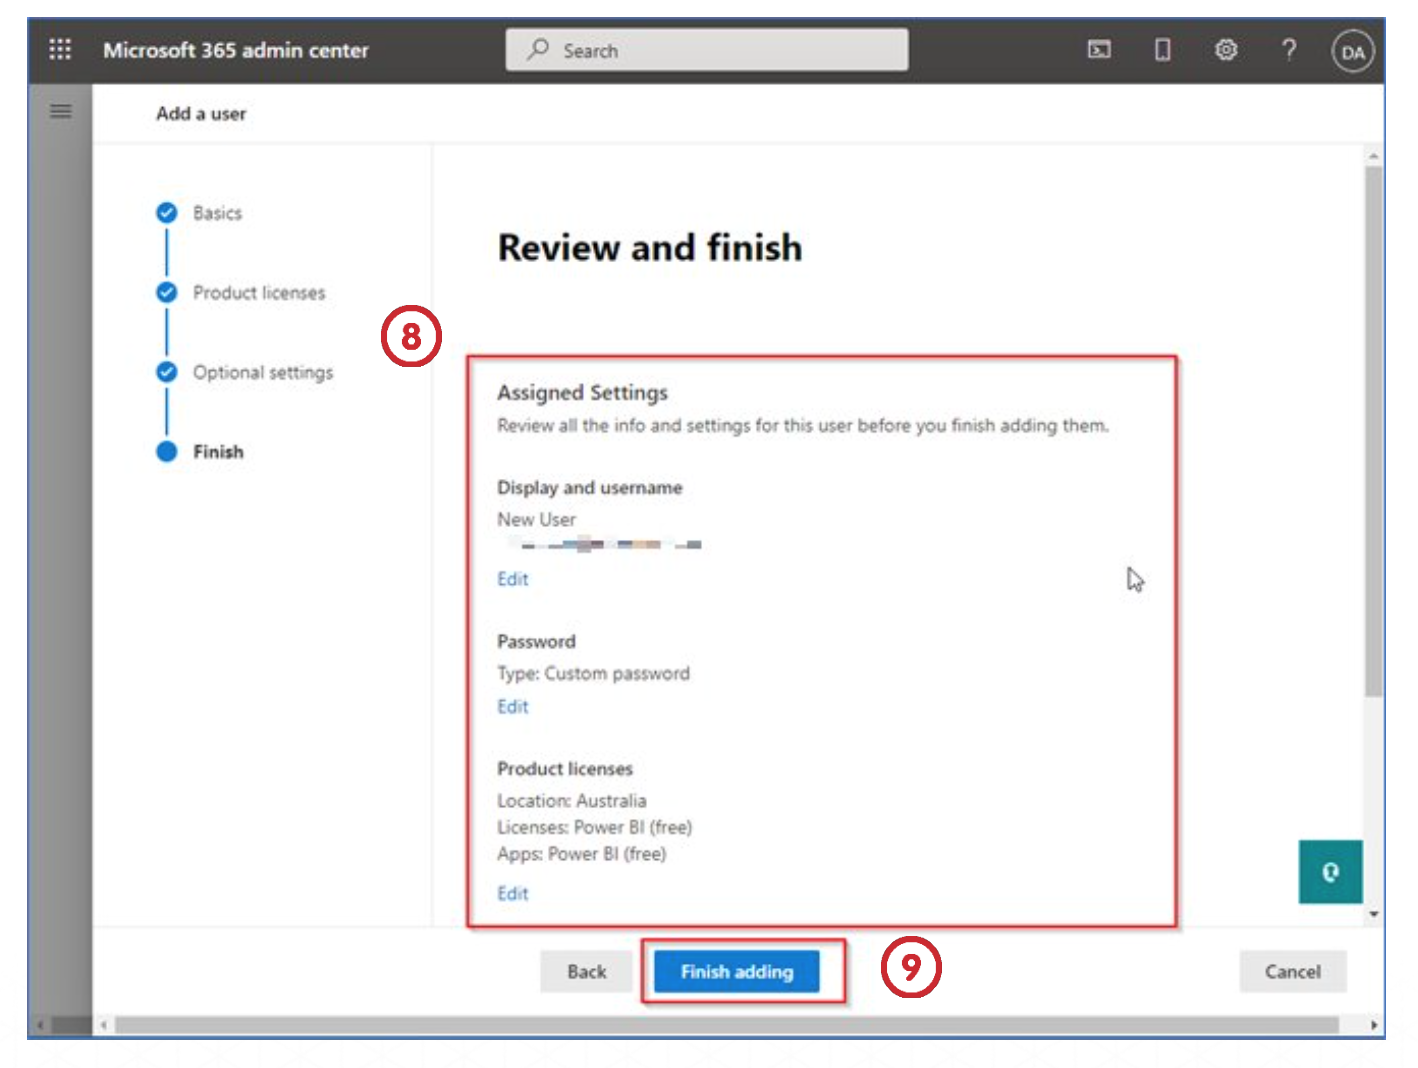1418x1068 pixels.
Task: Open the DA account avatar
Action: (1352, 52)
